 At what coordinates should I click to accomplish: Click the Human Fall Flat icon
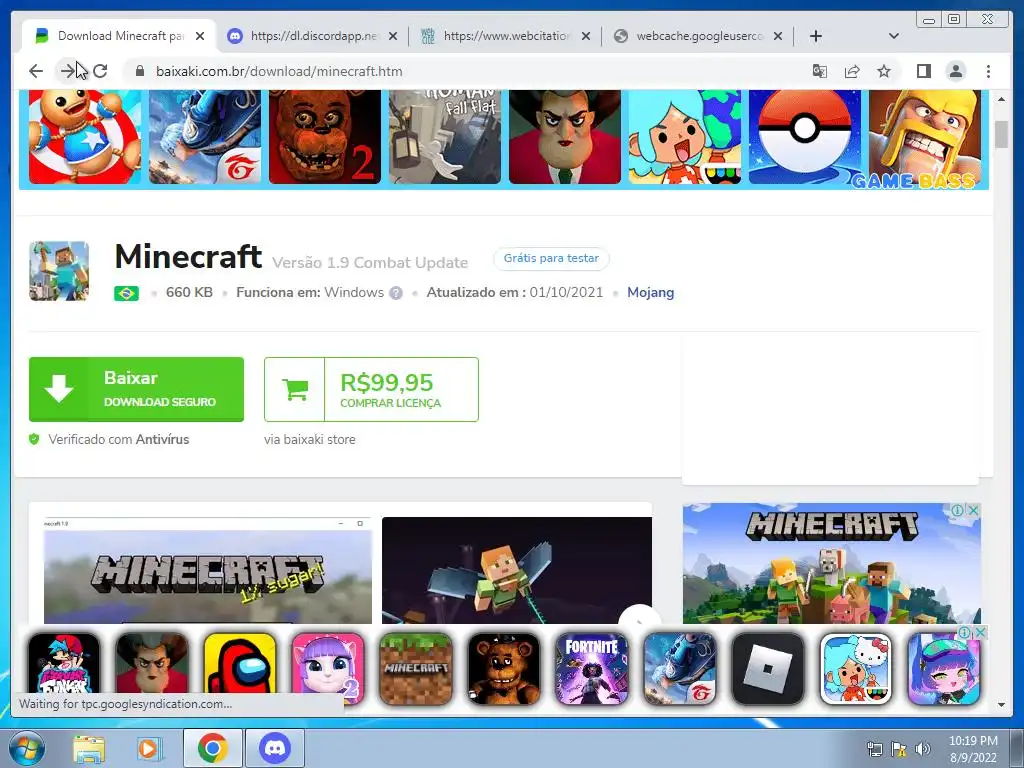tap(445, 137)
